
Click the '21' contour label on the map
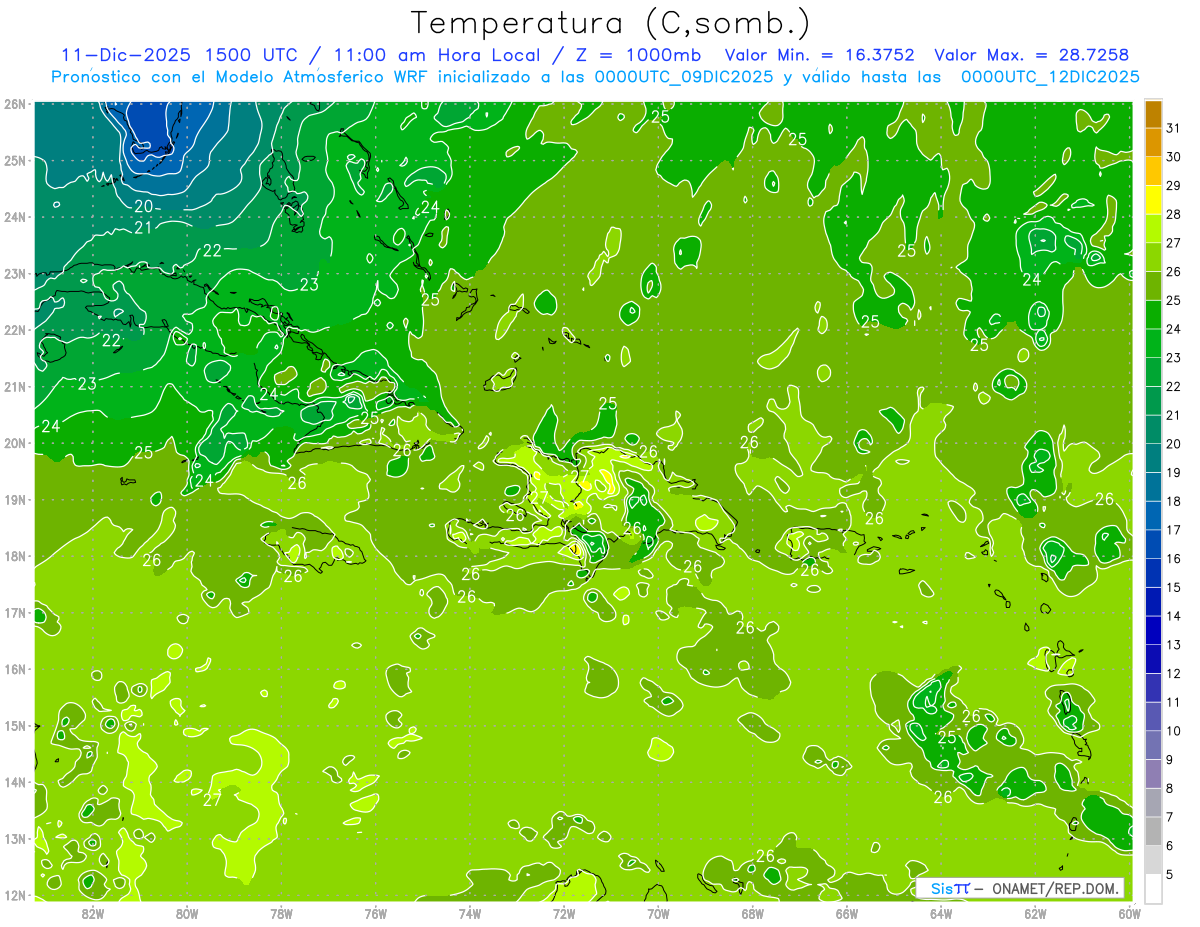pos(143,228)
